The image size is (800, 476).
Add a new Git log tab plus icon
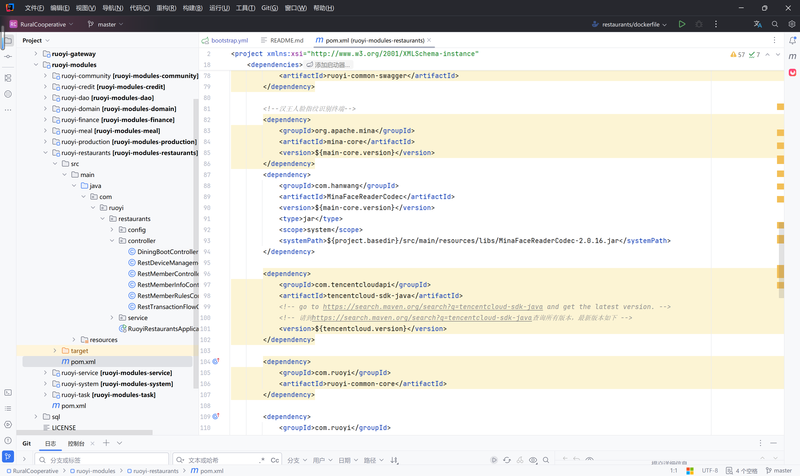pyautogui.click(x=106, y=443)
